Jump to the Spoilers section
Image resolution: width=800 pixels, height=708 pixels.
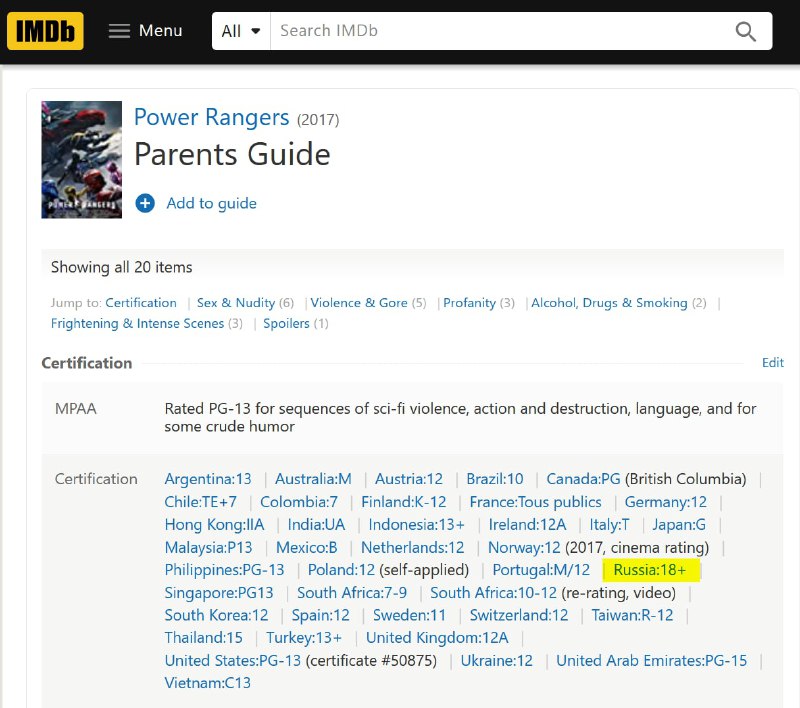pos(286,323)
